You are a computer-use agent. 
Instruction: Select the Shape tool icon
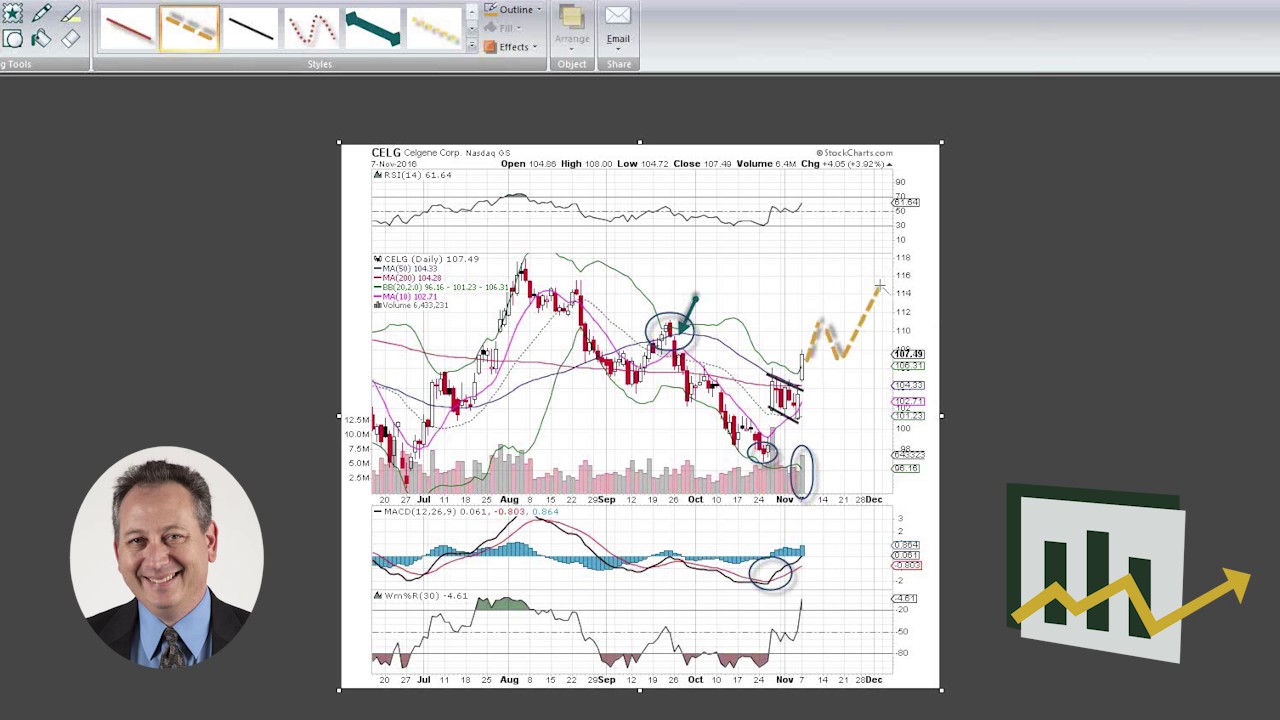(x=12, y=39)
